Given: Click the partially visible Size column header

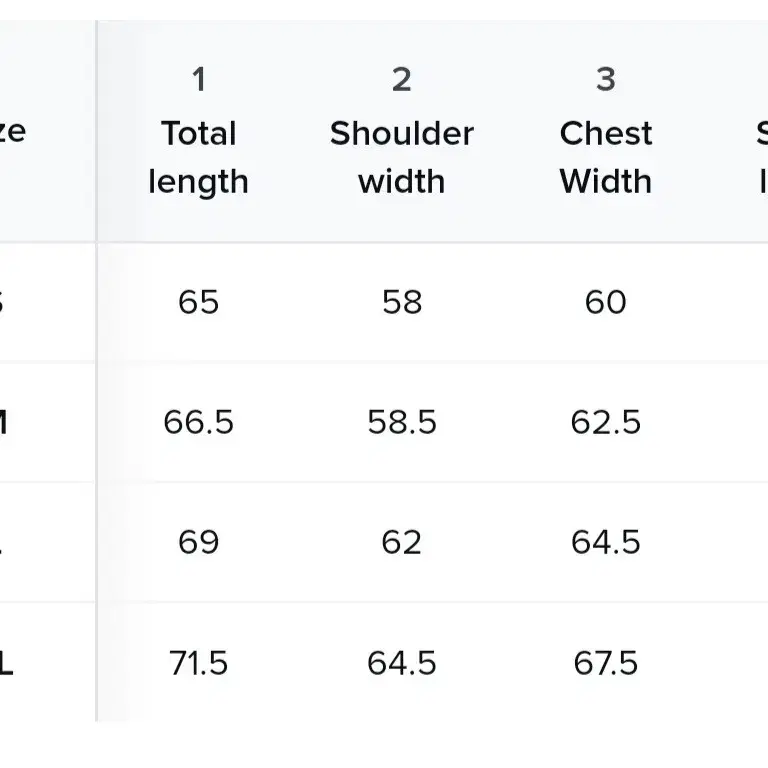Looking at the screenshot, I should point(13,131).
